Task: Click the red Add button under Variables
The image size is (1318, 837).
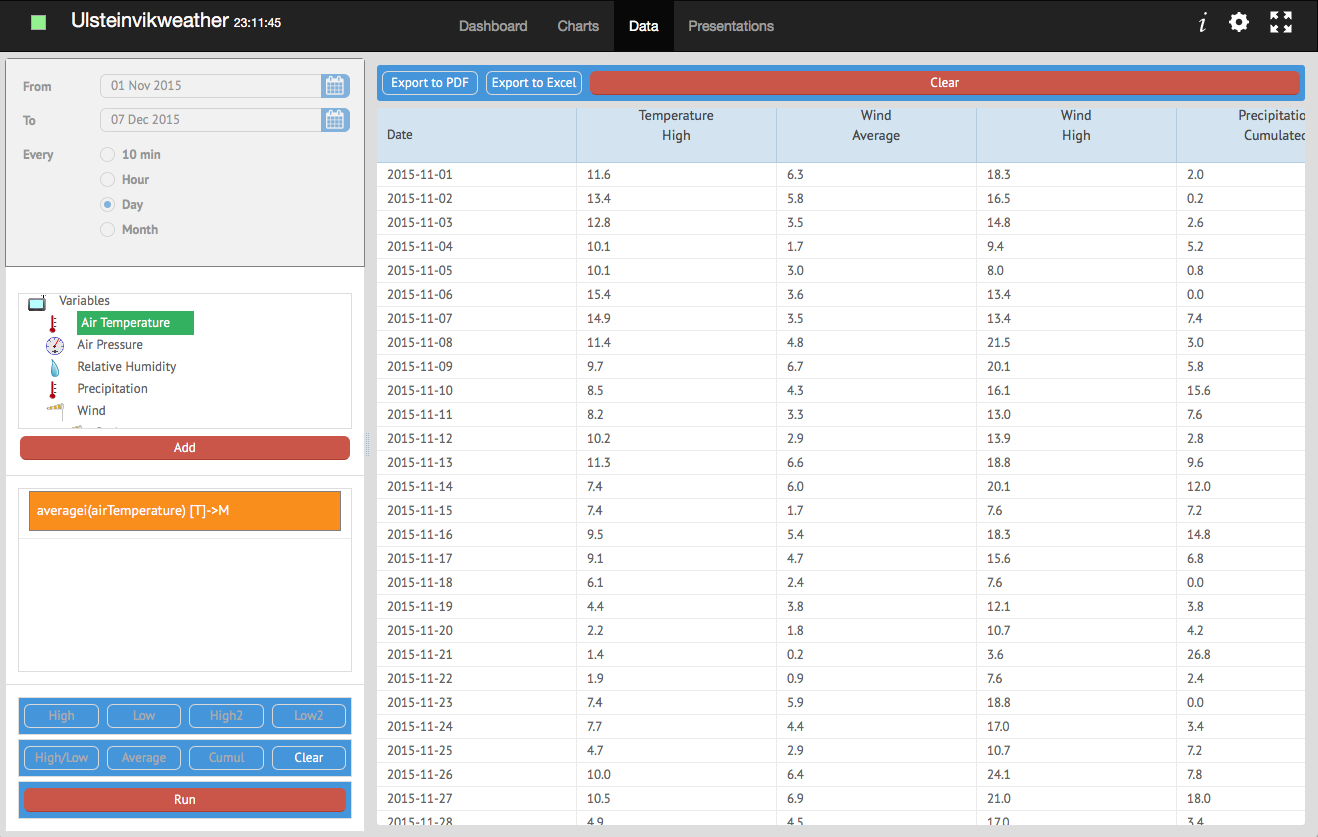Action: (185, 448)
